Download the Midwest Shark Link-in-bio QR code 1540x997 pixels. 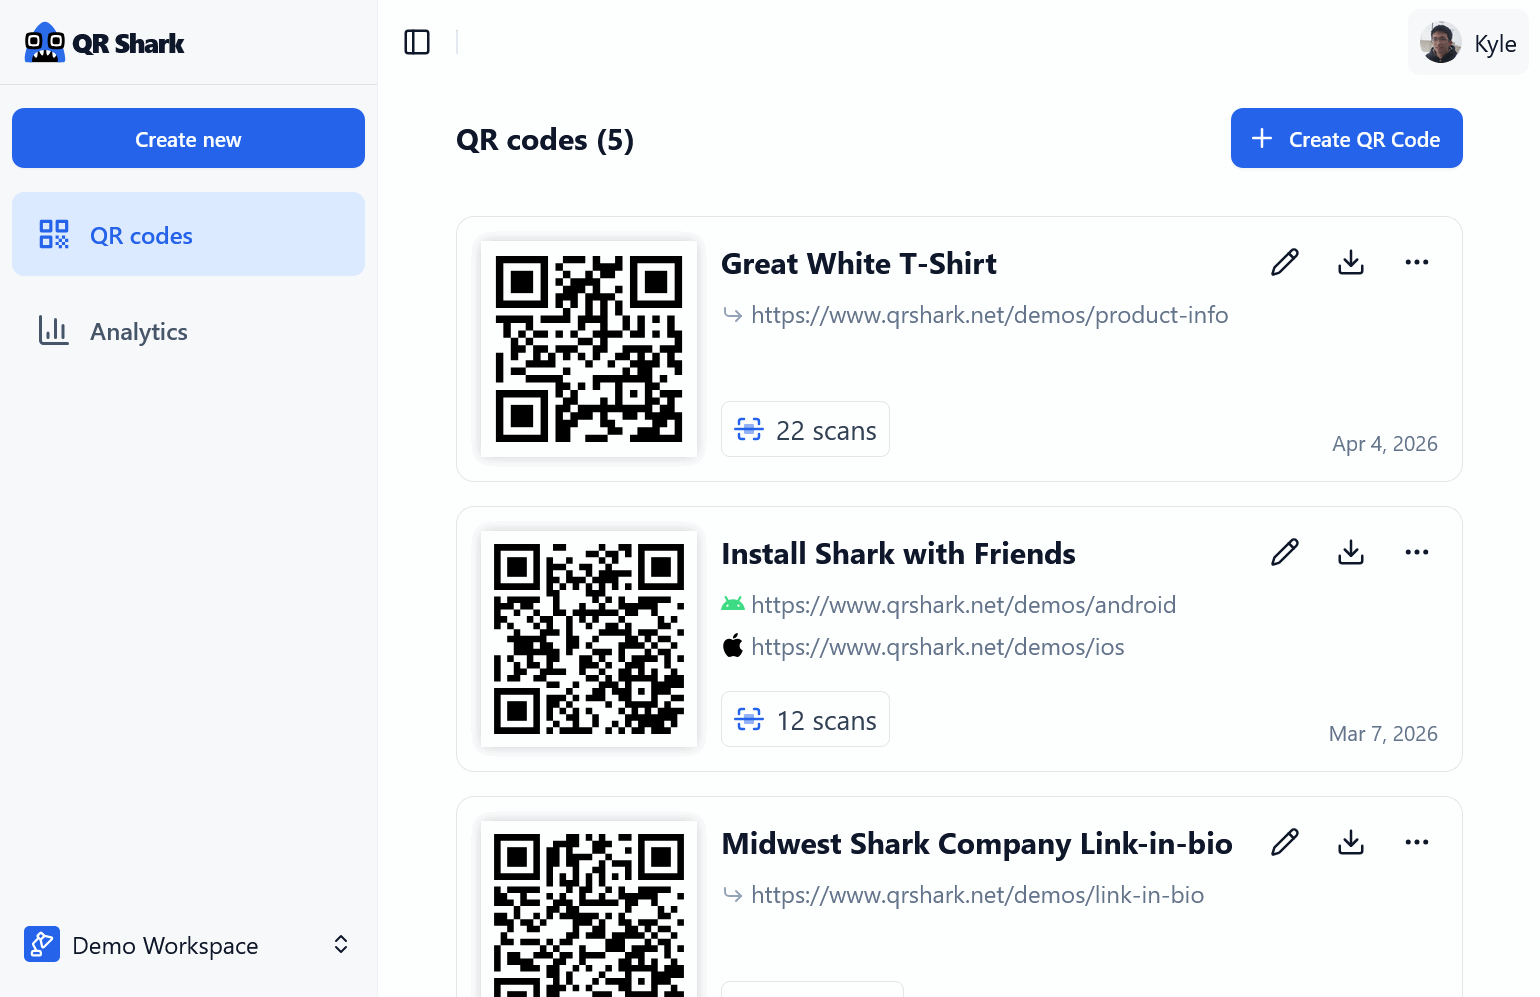click(1351, 841)
